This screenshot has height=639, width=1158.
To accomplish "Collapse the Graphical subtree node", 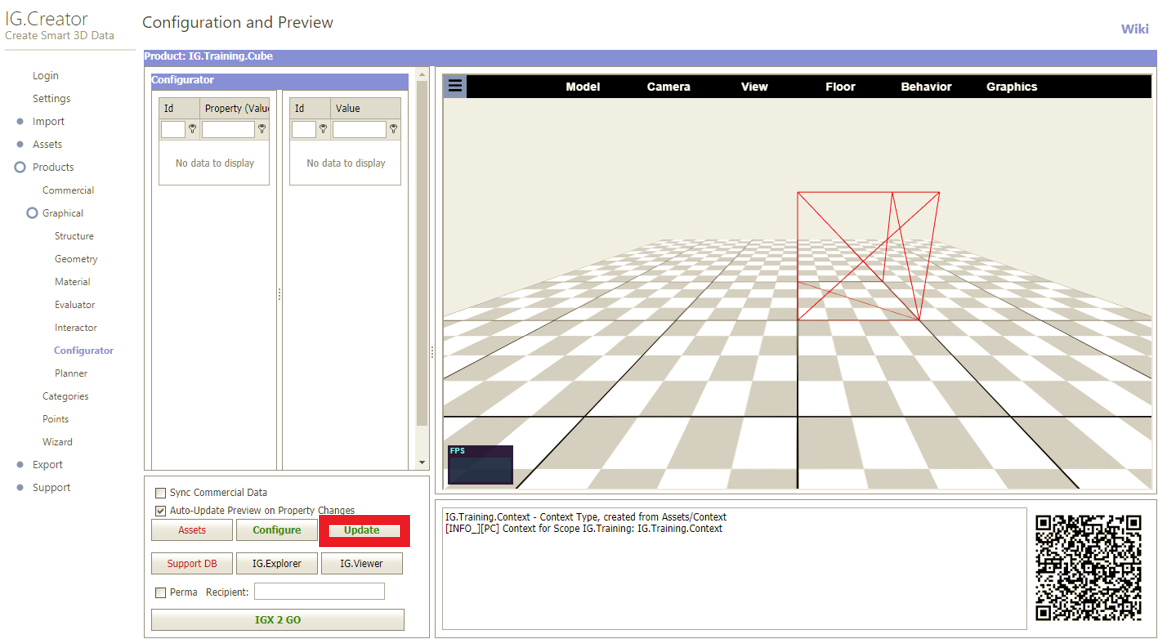I will (x=32, y=213).
